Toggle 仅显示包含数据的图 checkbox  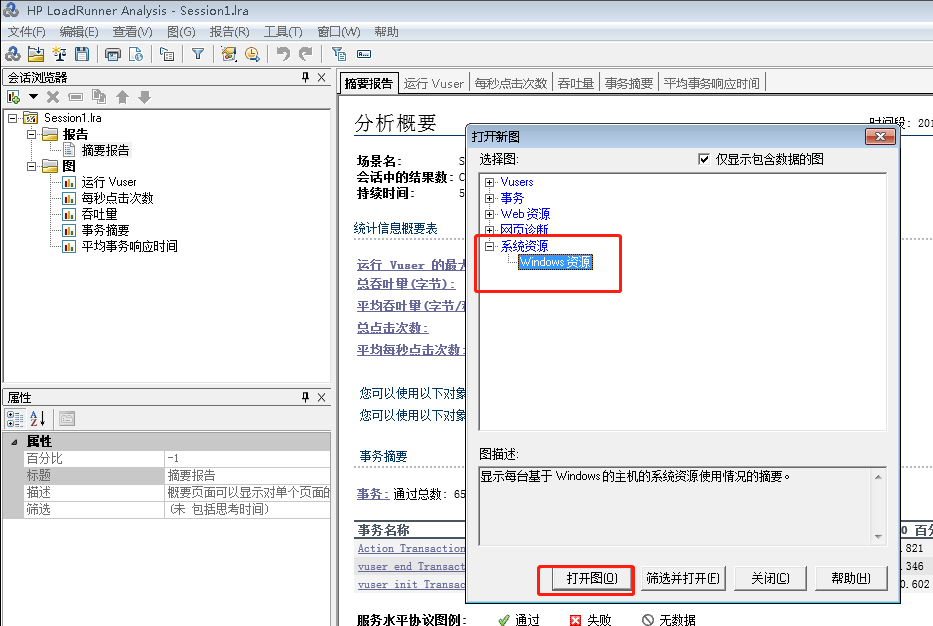(x=704, y=159)
